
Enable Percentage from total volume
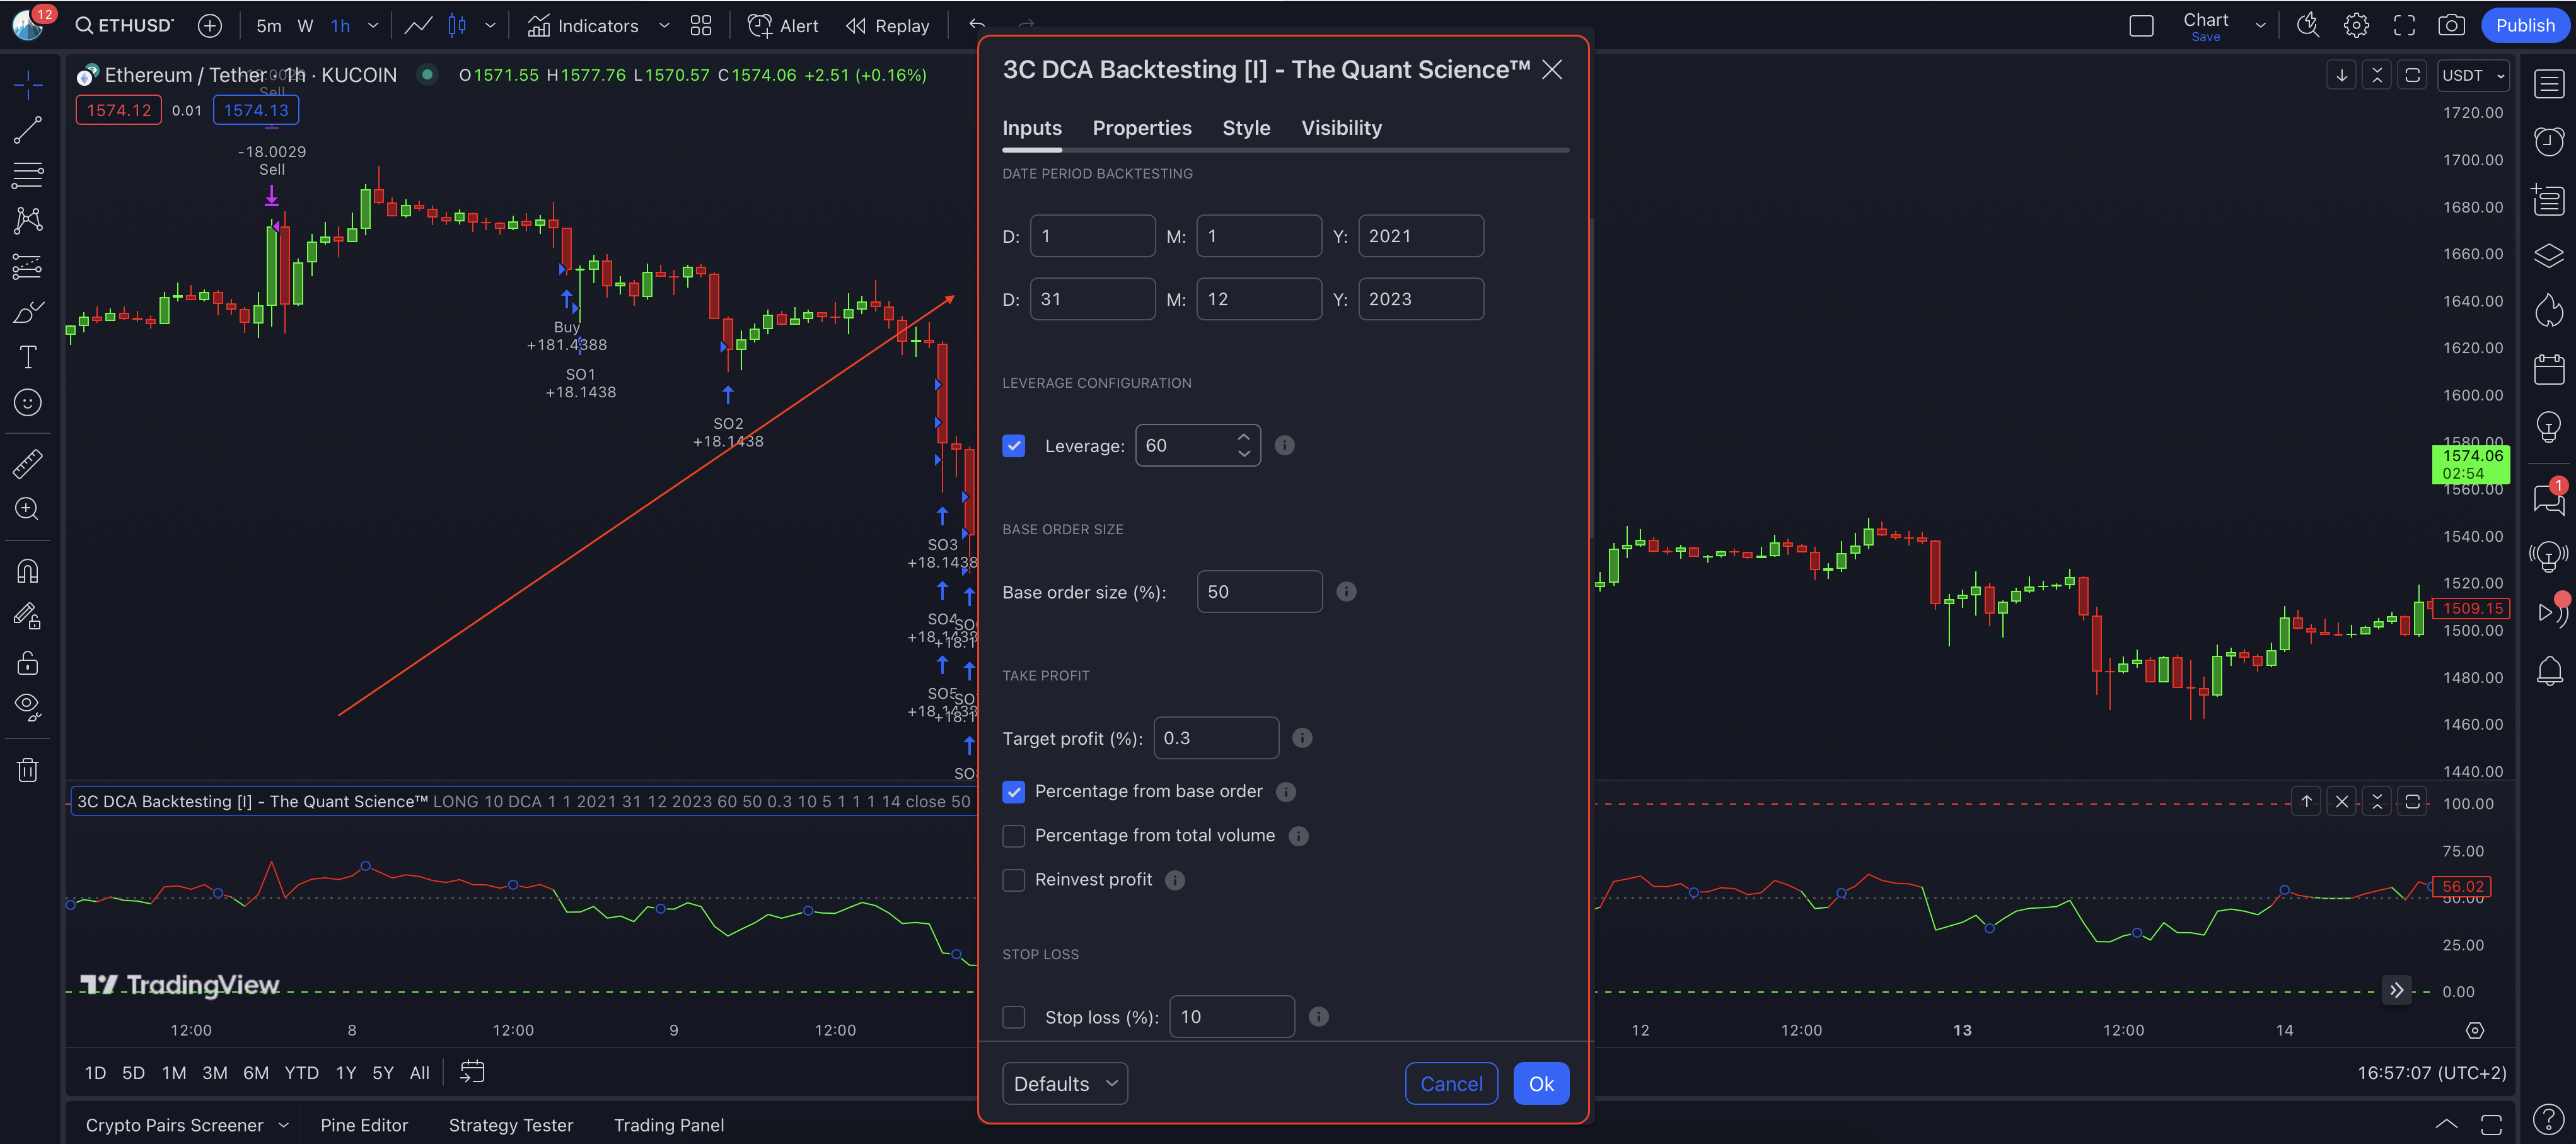(1013, 836)
